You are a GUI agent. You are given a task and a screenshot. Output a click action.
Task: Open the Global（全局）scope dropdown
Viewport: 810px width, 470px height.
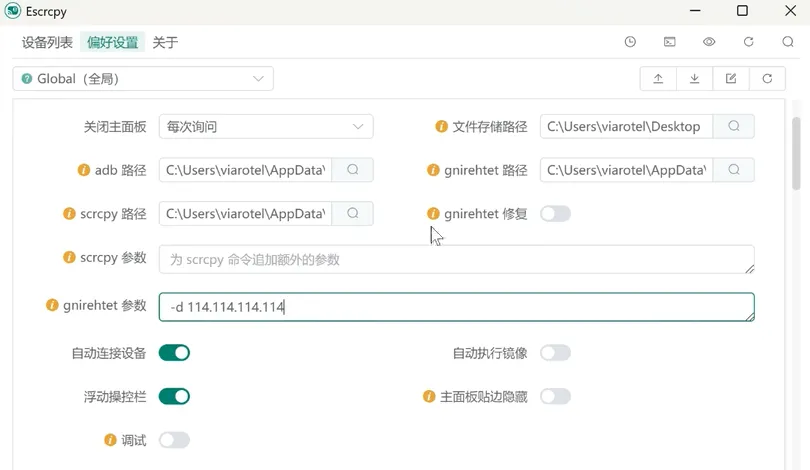tap(143, 79)
